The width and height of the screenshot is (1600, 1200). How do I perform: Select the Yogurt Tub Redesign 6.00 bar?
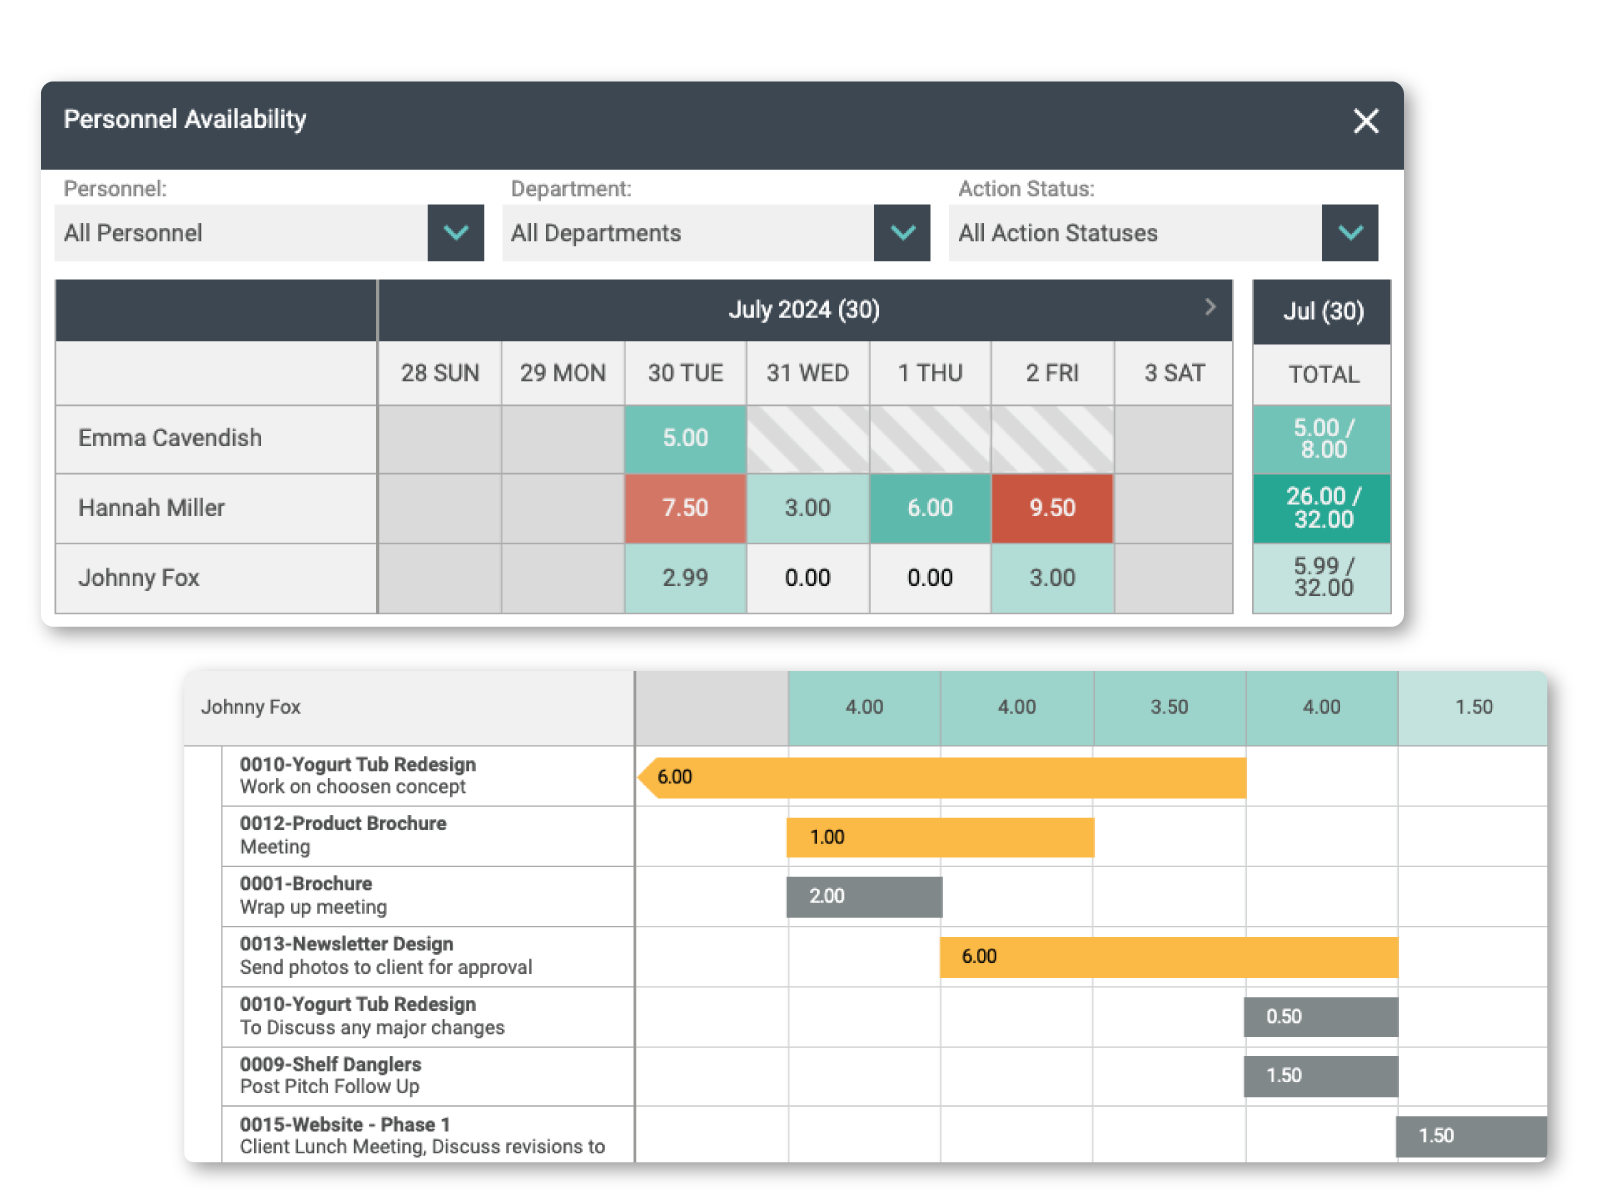(945, 777)
